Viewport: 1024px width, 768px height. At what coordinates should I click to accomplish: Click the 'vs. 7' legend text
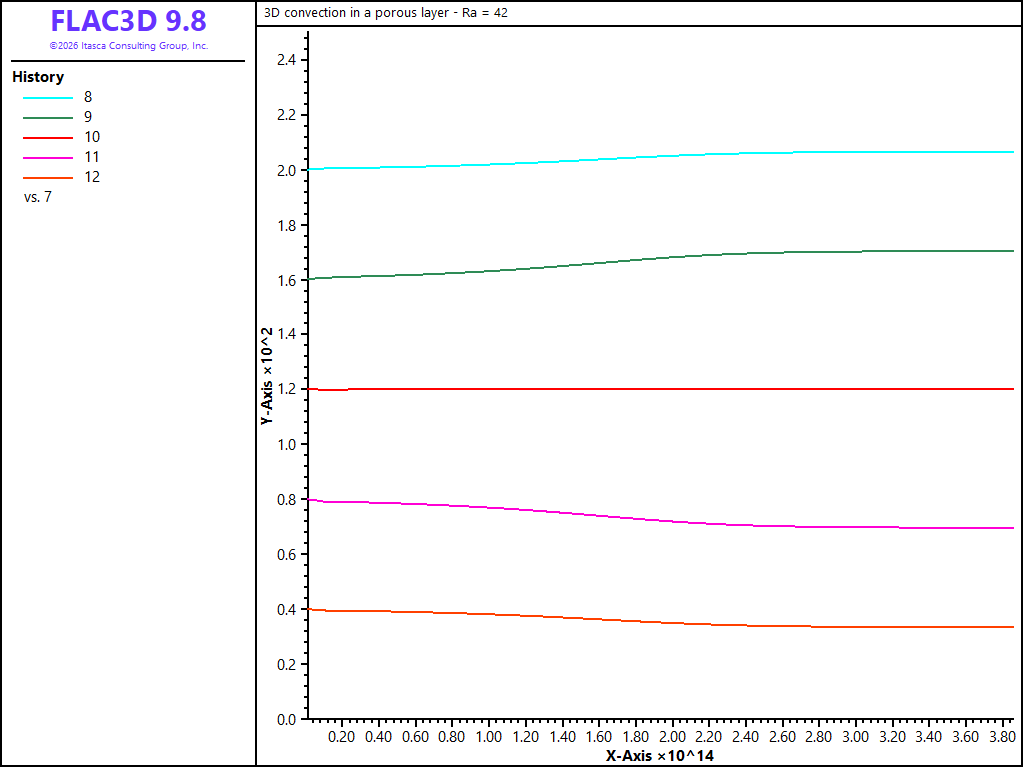[x=38, y=197]
